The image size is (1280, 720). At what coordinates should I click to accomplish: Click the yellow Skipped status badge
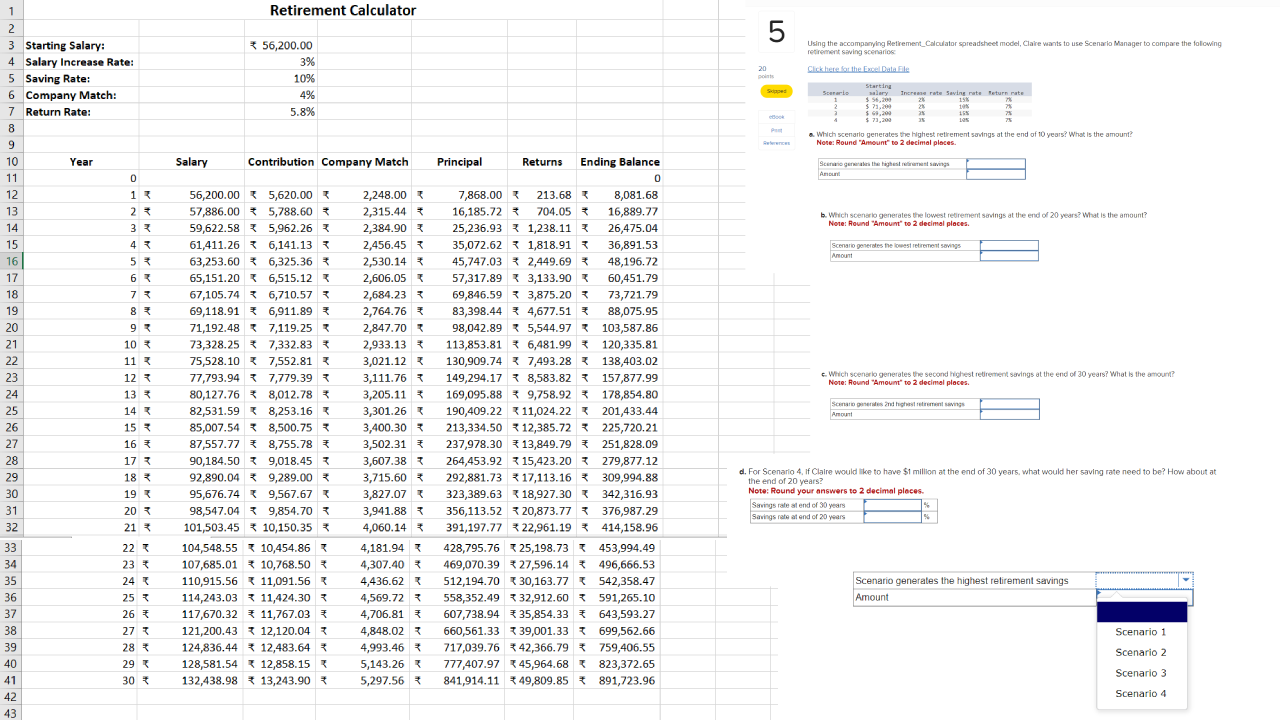(775, 91)
